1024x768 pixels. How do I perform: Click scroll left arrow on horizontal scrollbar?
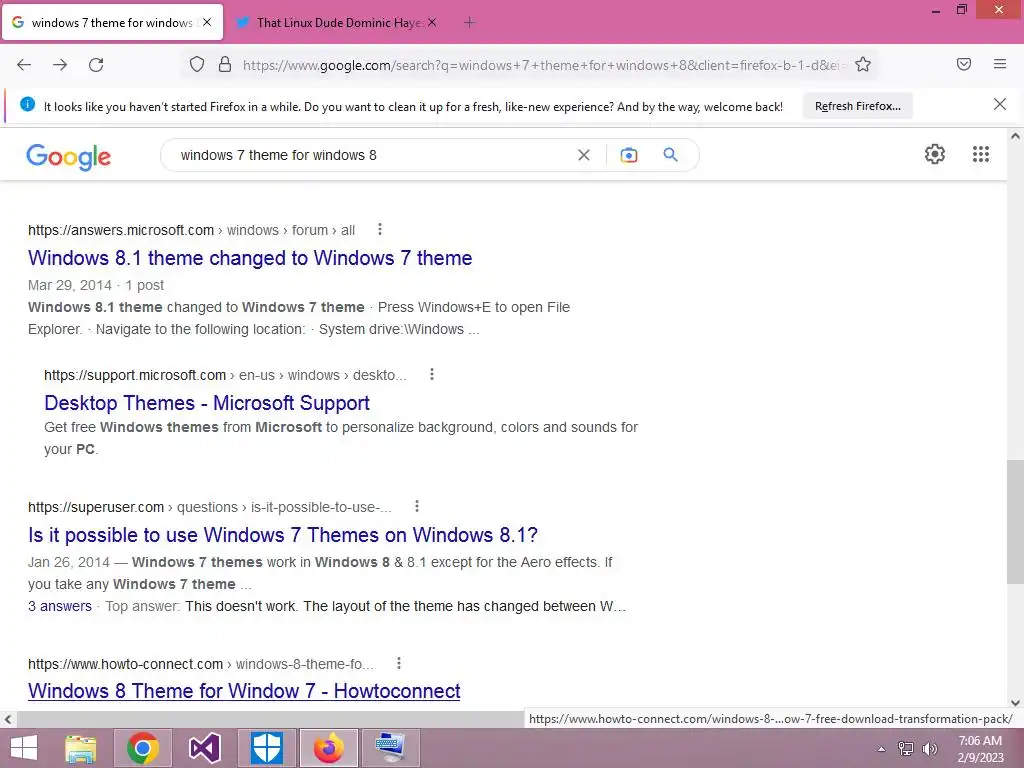7,719
